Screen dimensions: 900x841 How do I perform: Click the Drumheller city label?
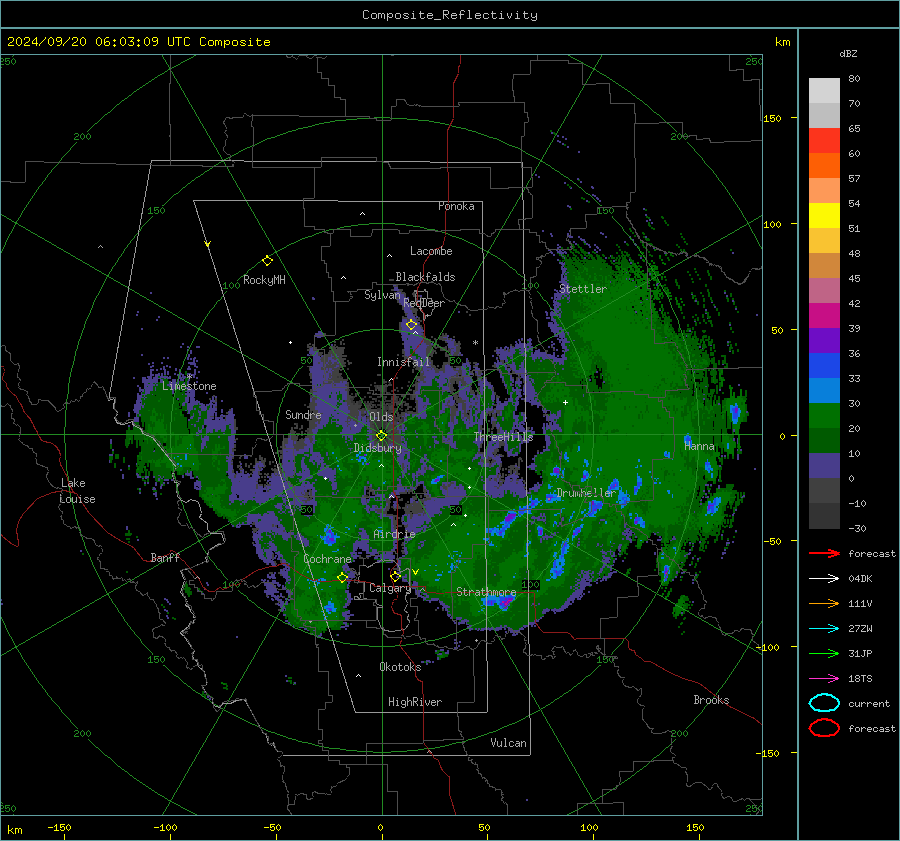point(586,493)
